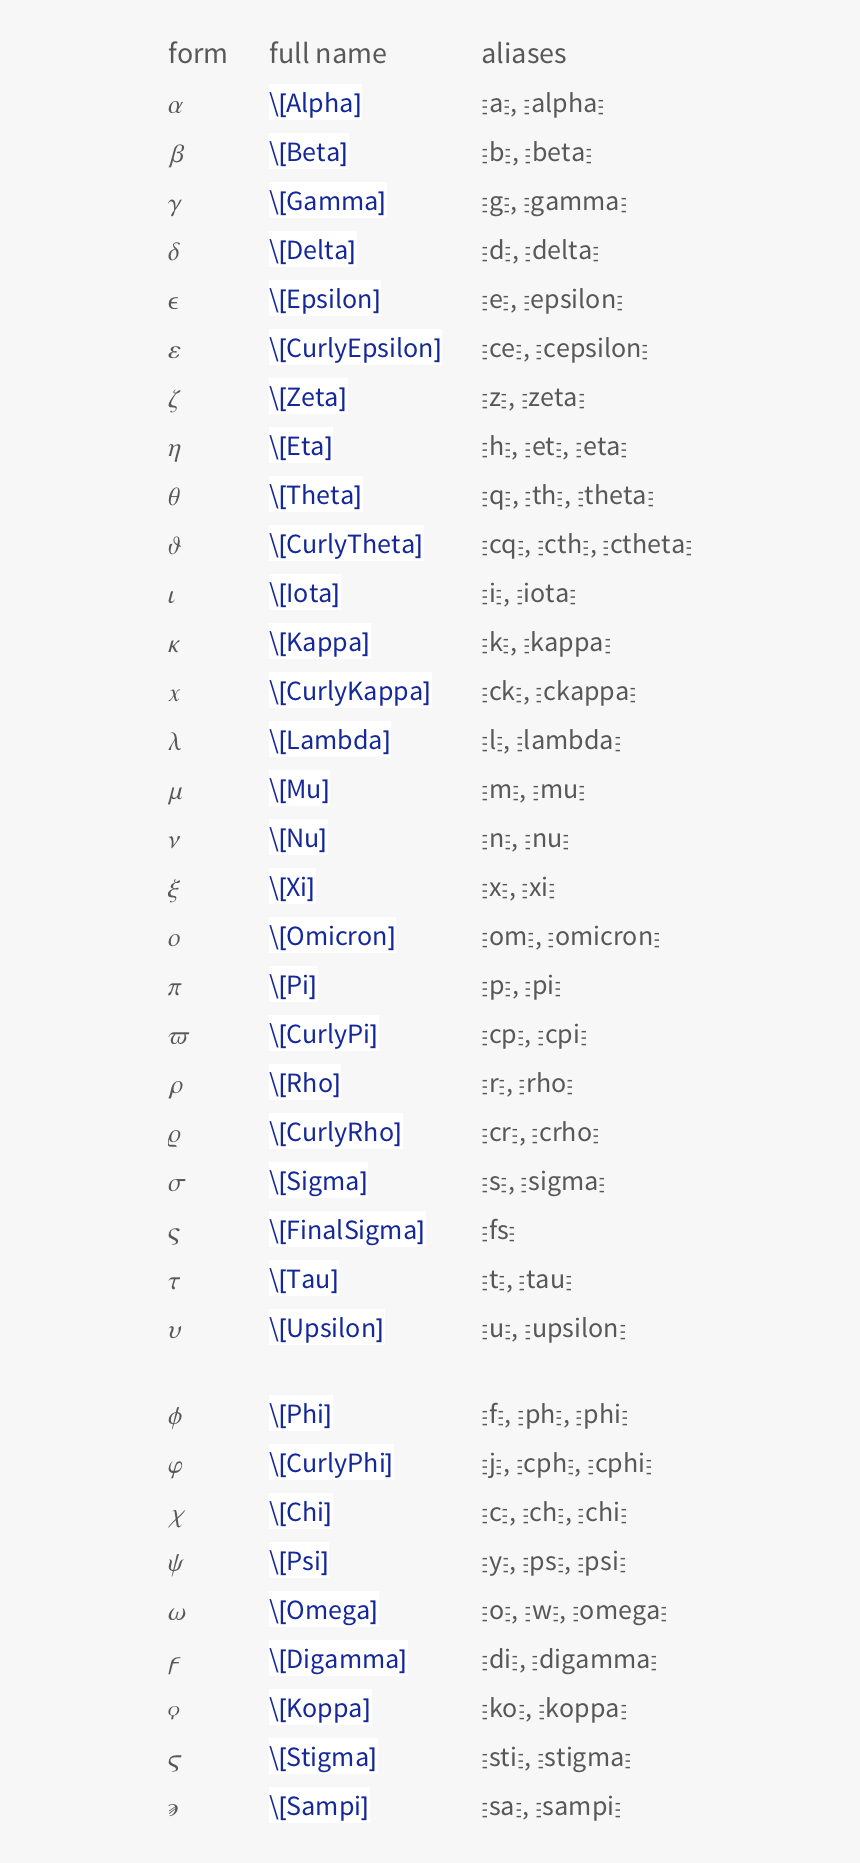This screenshot has width=860, height=1863.
Task: Click the "aliases" column header
Action: pos(524,53)
